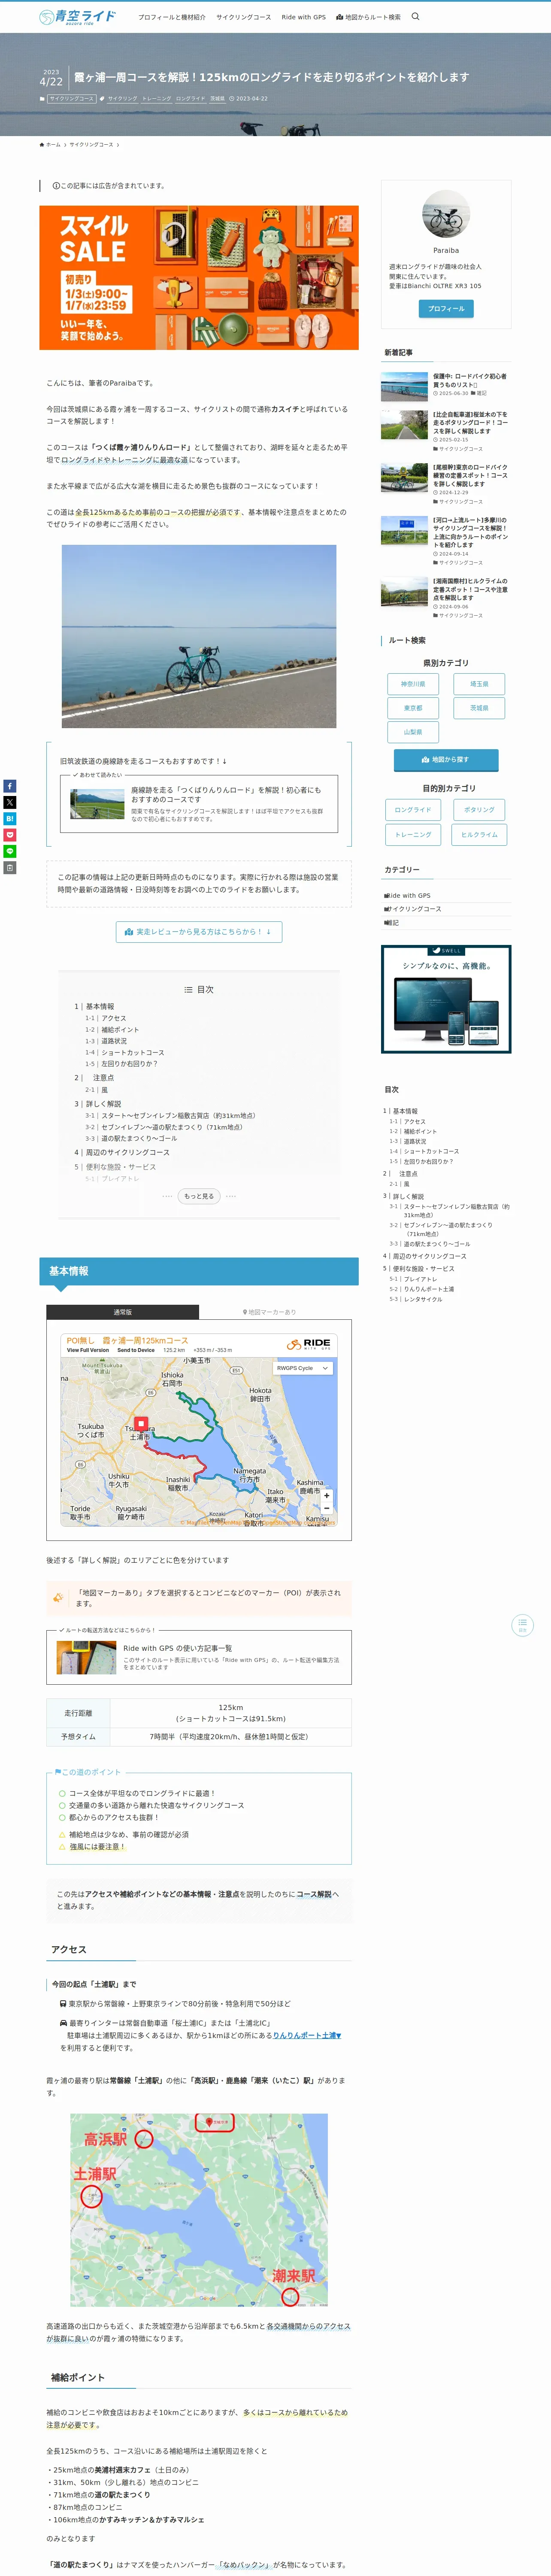Viewport: 551px width, 2576px height.
Task: Copy URL with clipboard share icon
Action: tap(10, 868)
